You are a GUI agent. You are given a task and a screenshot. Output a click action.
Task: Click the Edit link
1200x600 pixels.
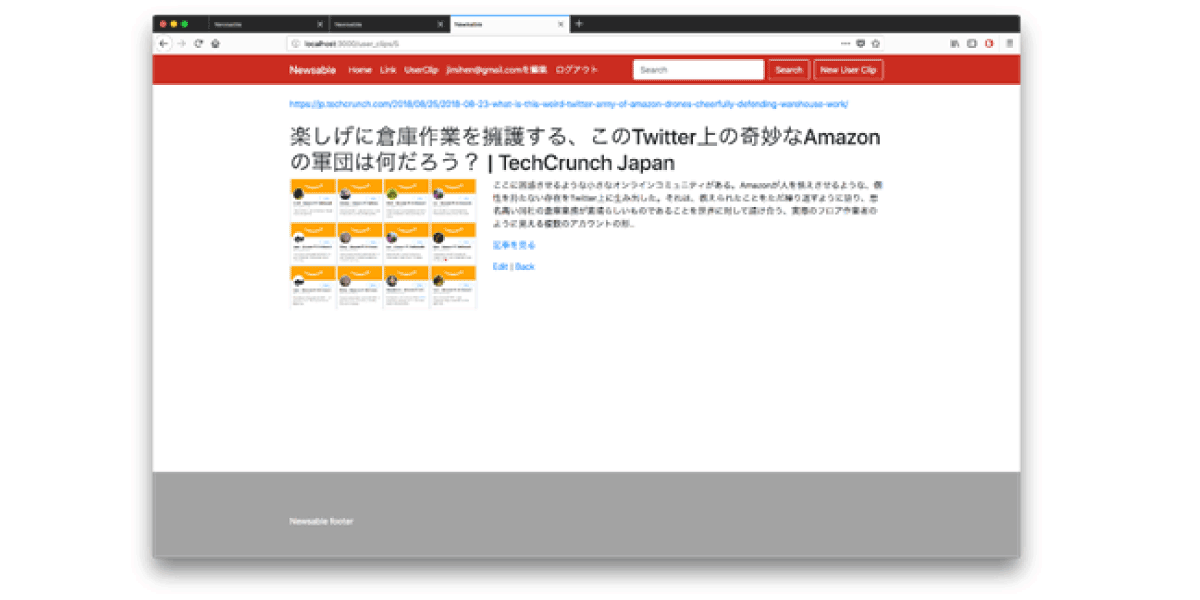click(500, 267)
